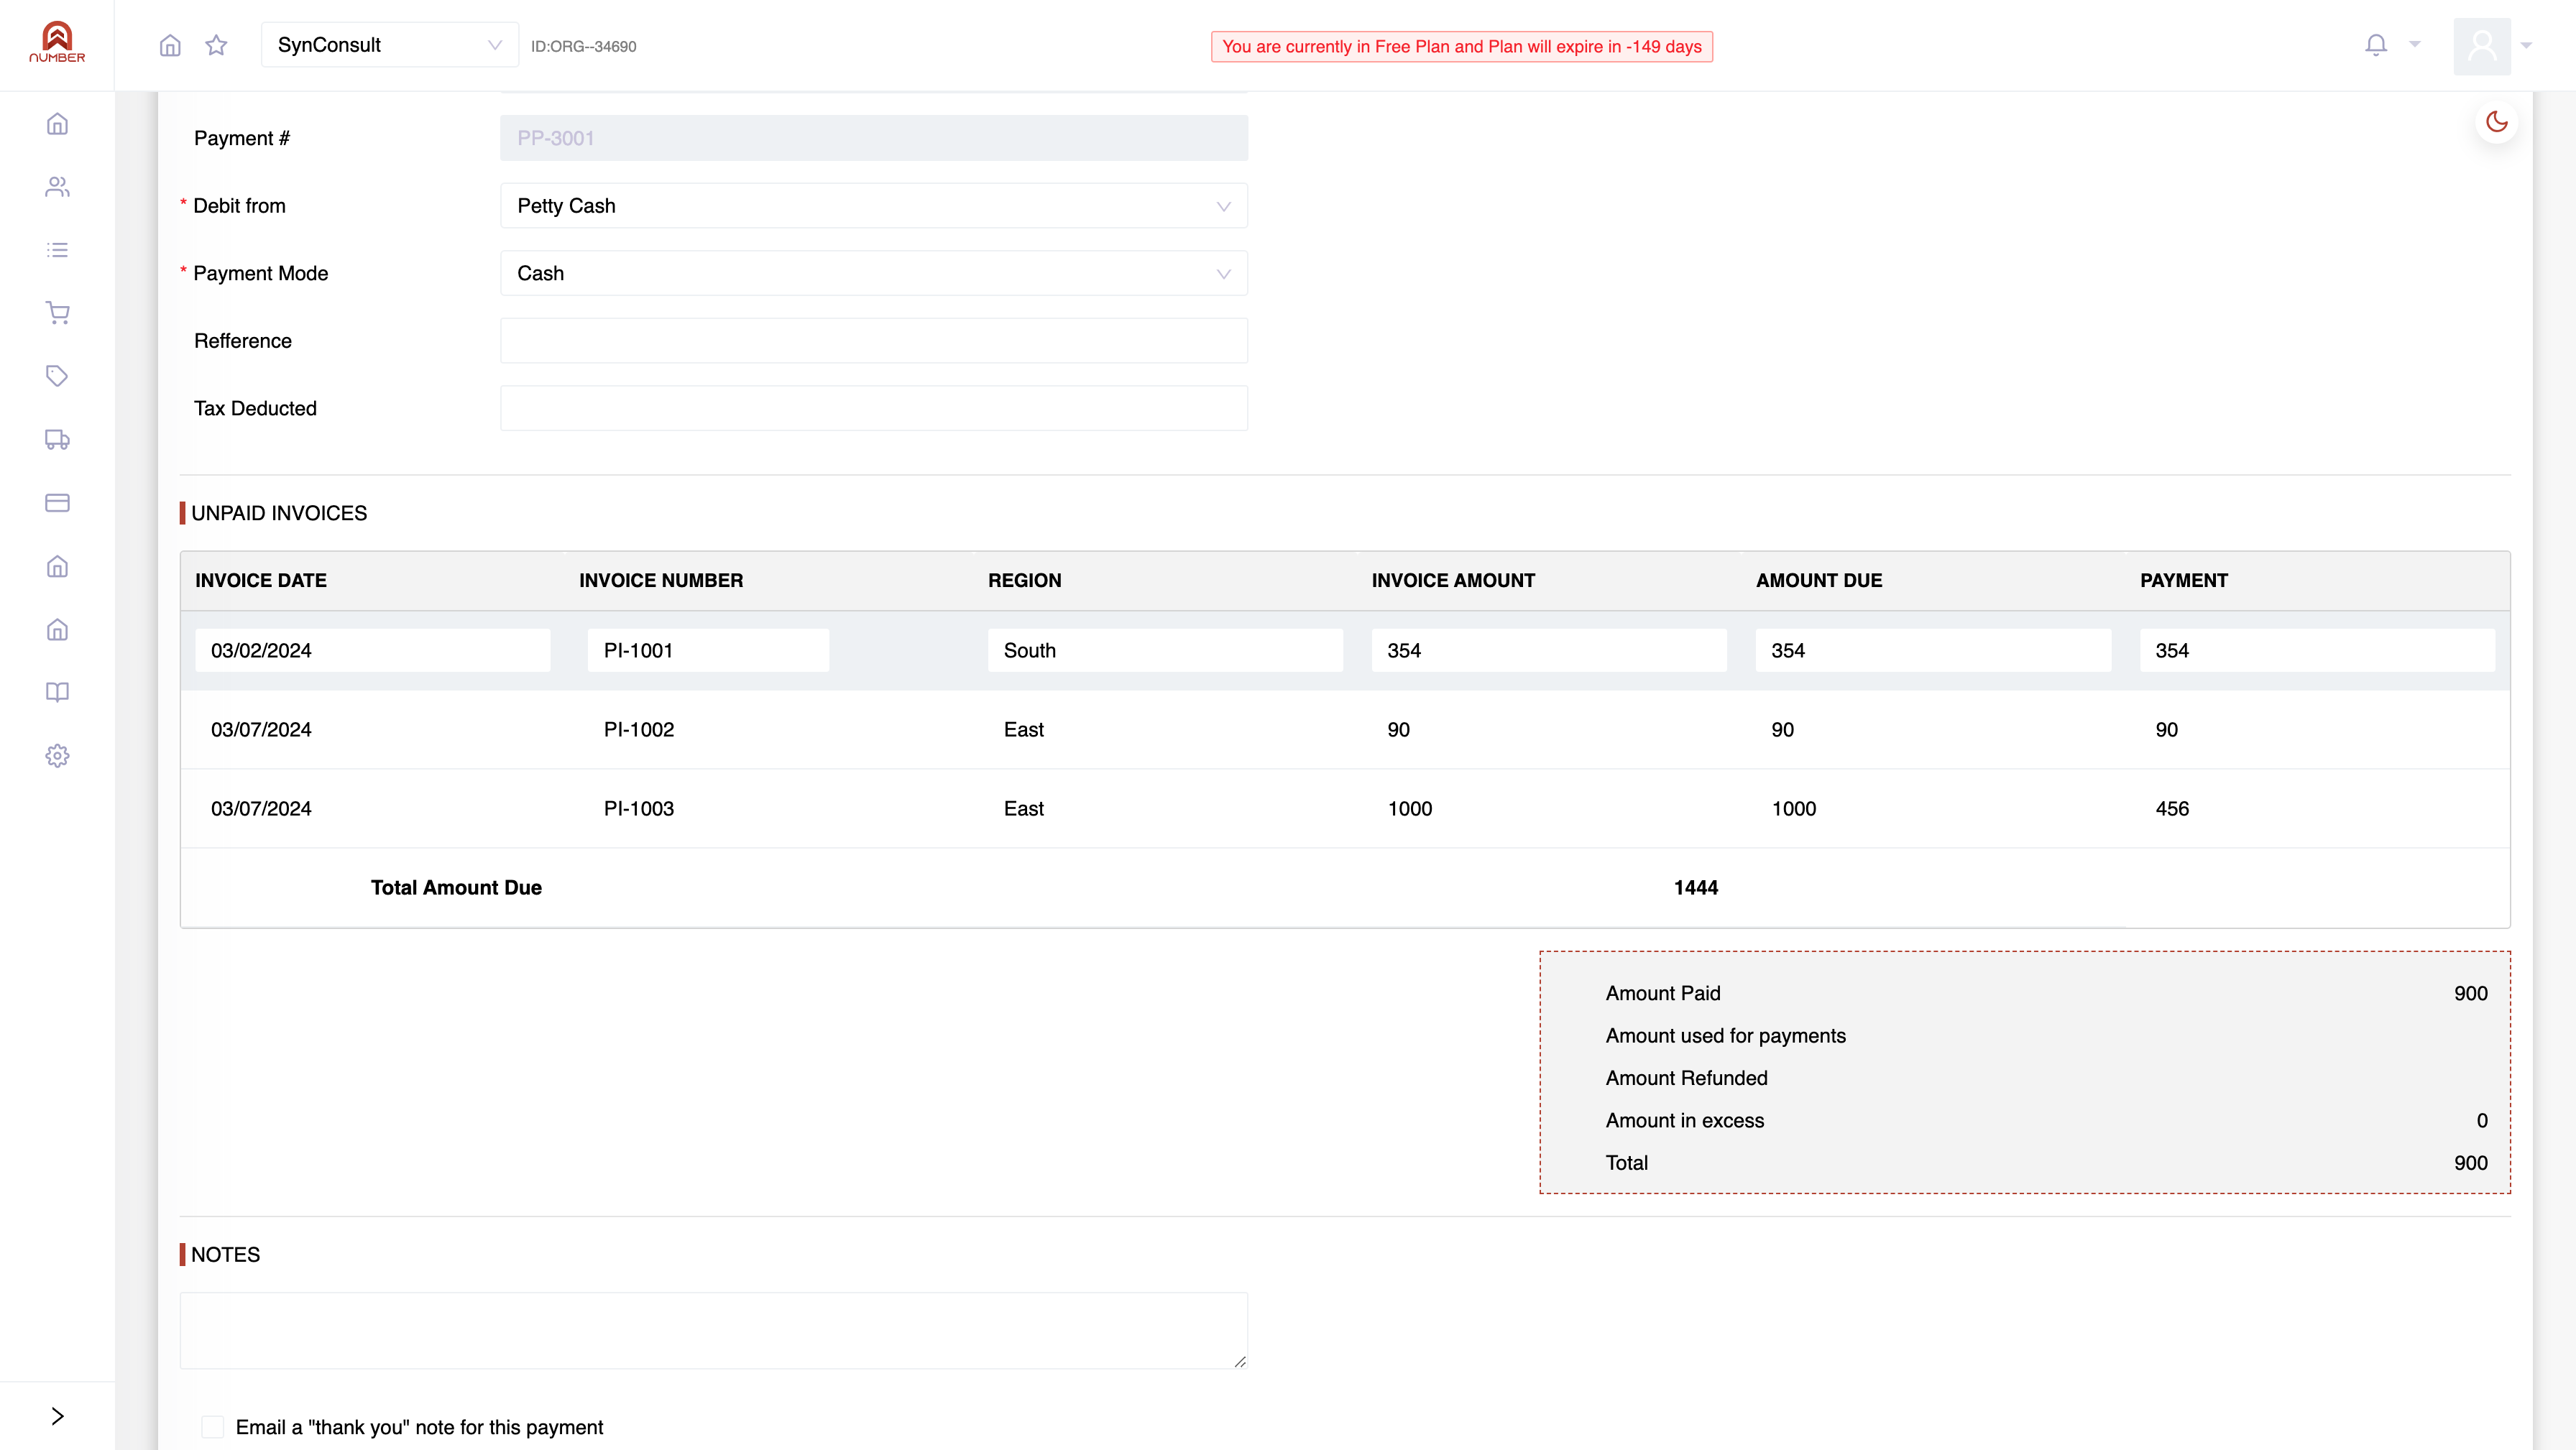Open credit card icon in sidebar
The width and height of the screenshot is (2576, 1450).
pos(57,503)
